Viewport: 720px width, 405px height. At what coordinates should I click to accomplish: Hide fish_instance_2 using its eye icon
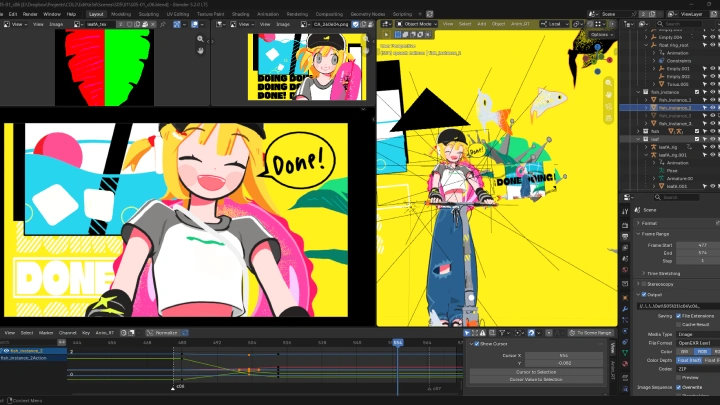[713, 107]
